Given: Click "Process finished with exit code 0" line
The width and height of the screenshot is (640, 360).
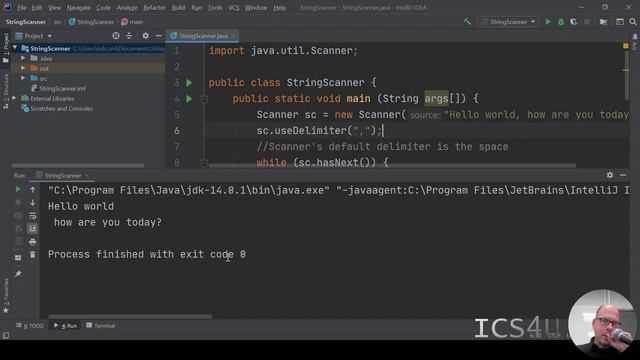Looking at the screenshot, I should point(147,254).
